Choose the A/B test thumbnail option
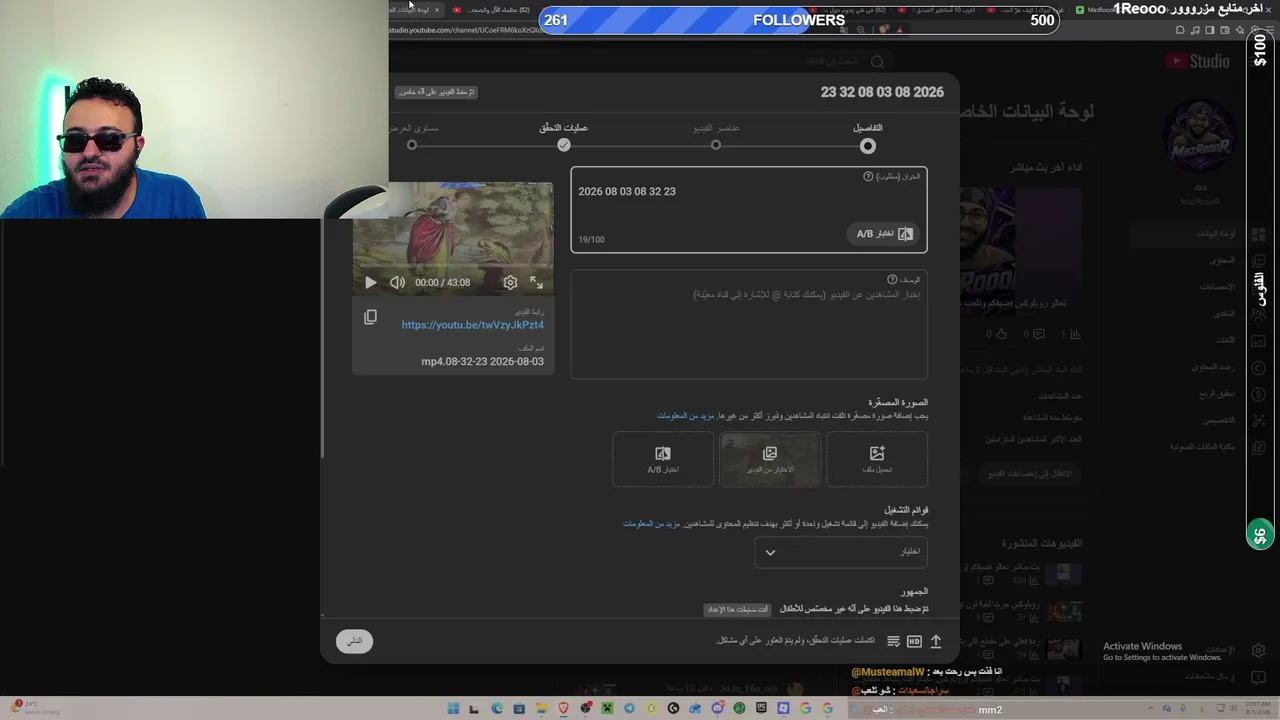 [x=663, y=459]
